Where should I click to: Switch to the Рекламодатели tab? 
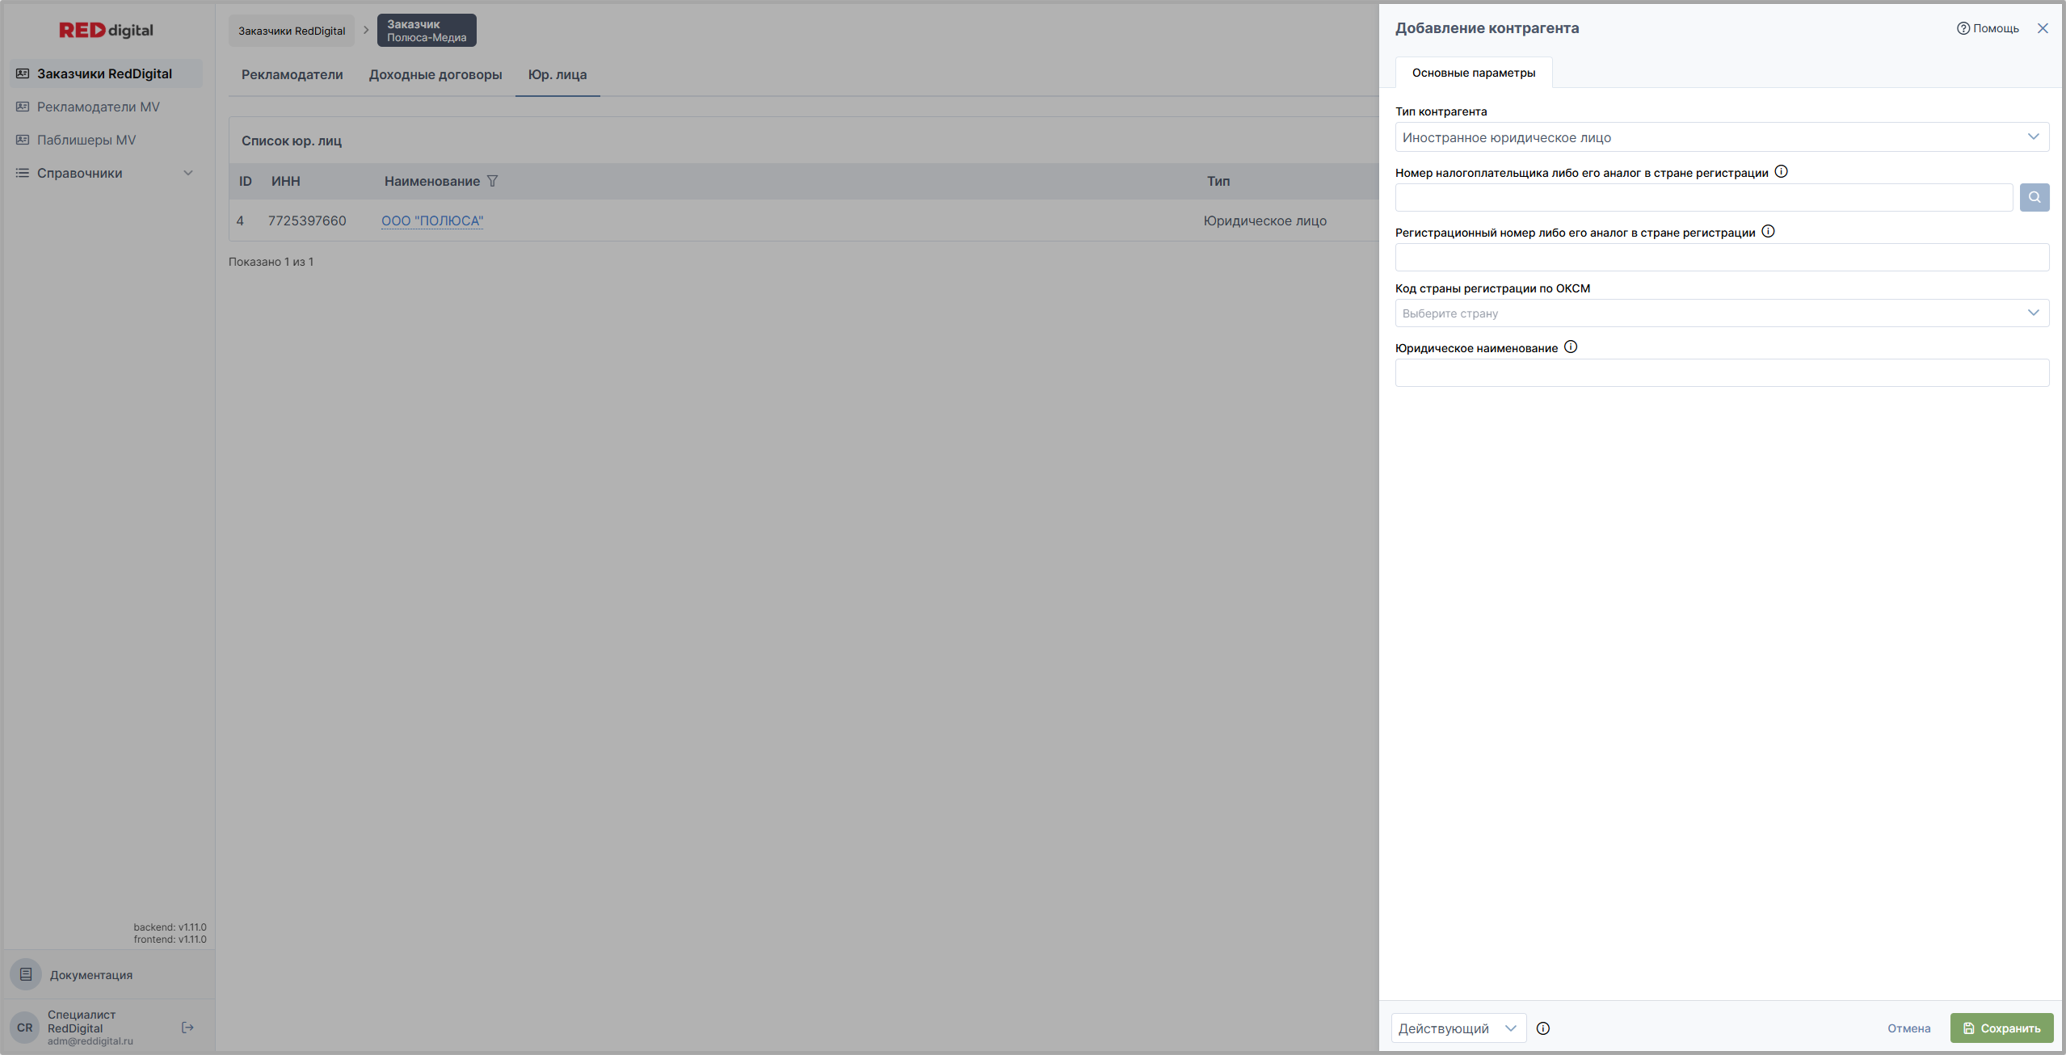291,74
